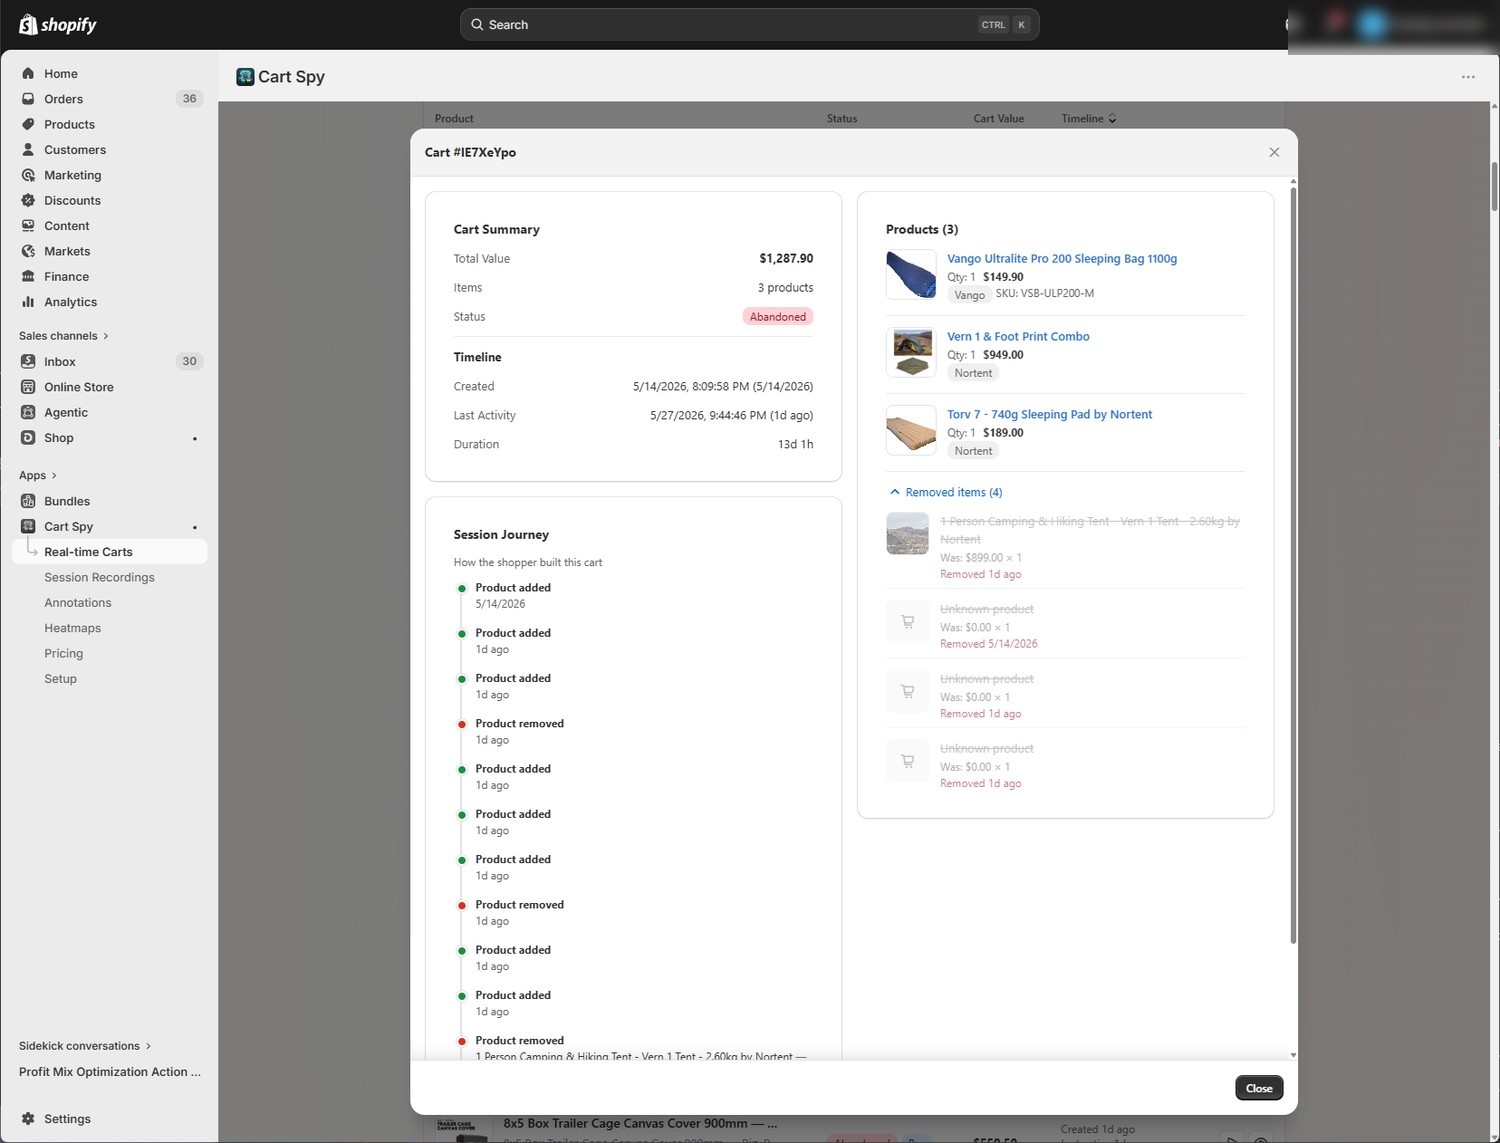
Task: Open Cart Spy Setup
Action: point(60,679)
